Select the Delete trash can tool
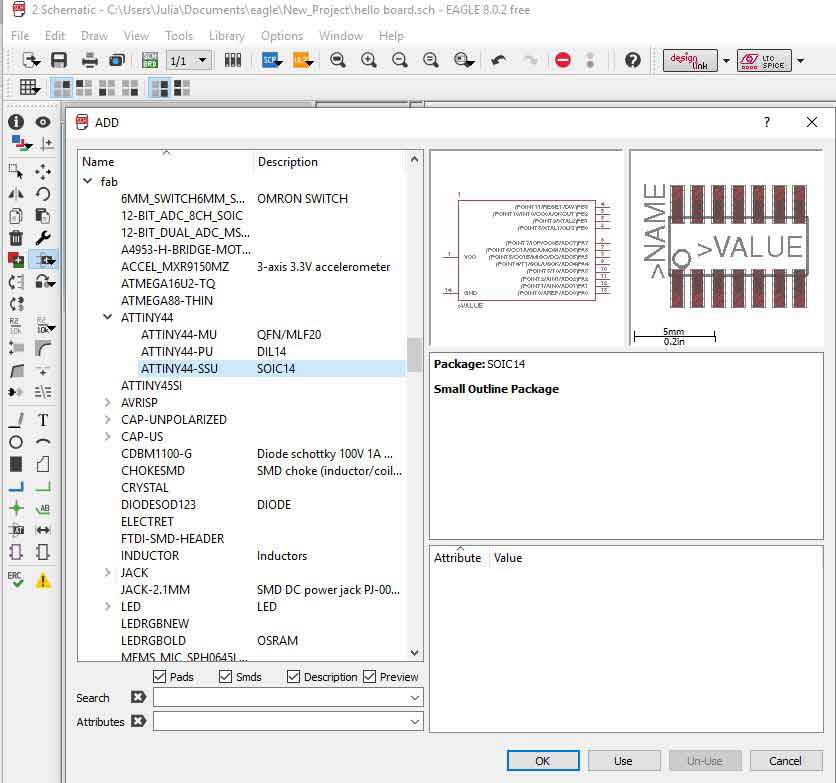Image resolution: width=836 pixels, height=783 pixels. [16, 237]
